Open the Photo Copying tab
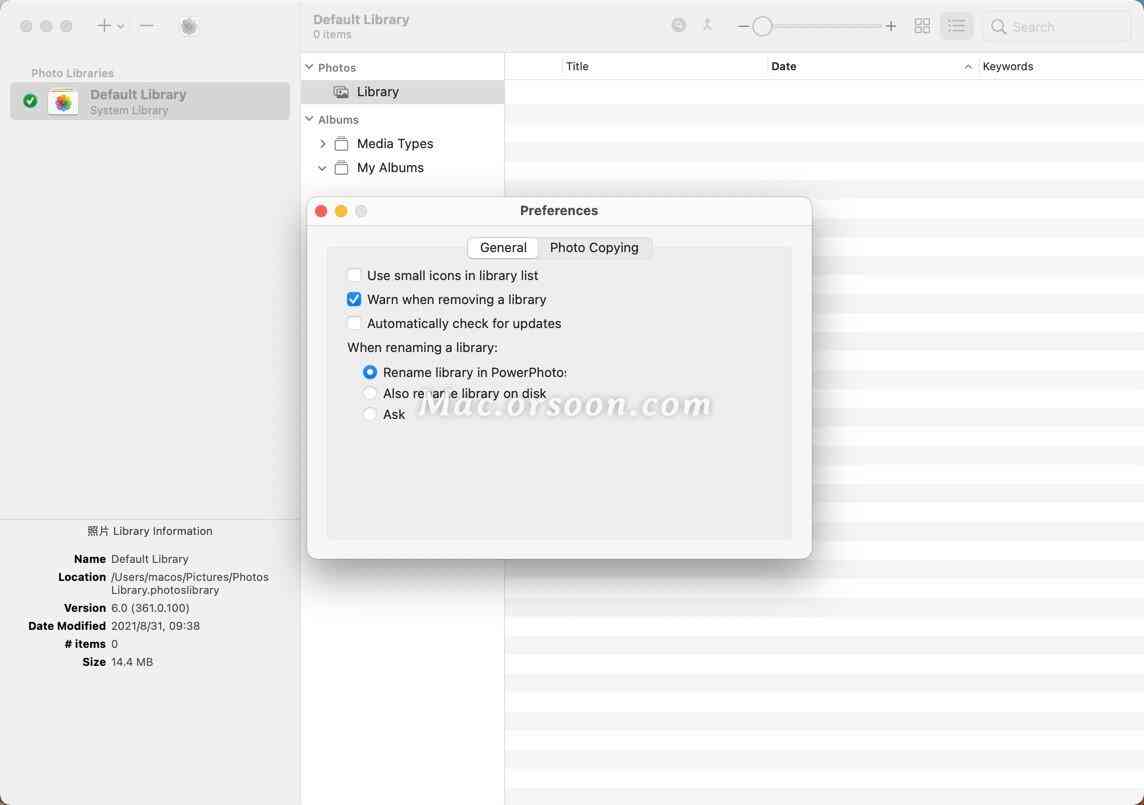 594,247
